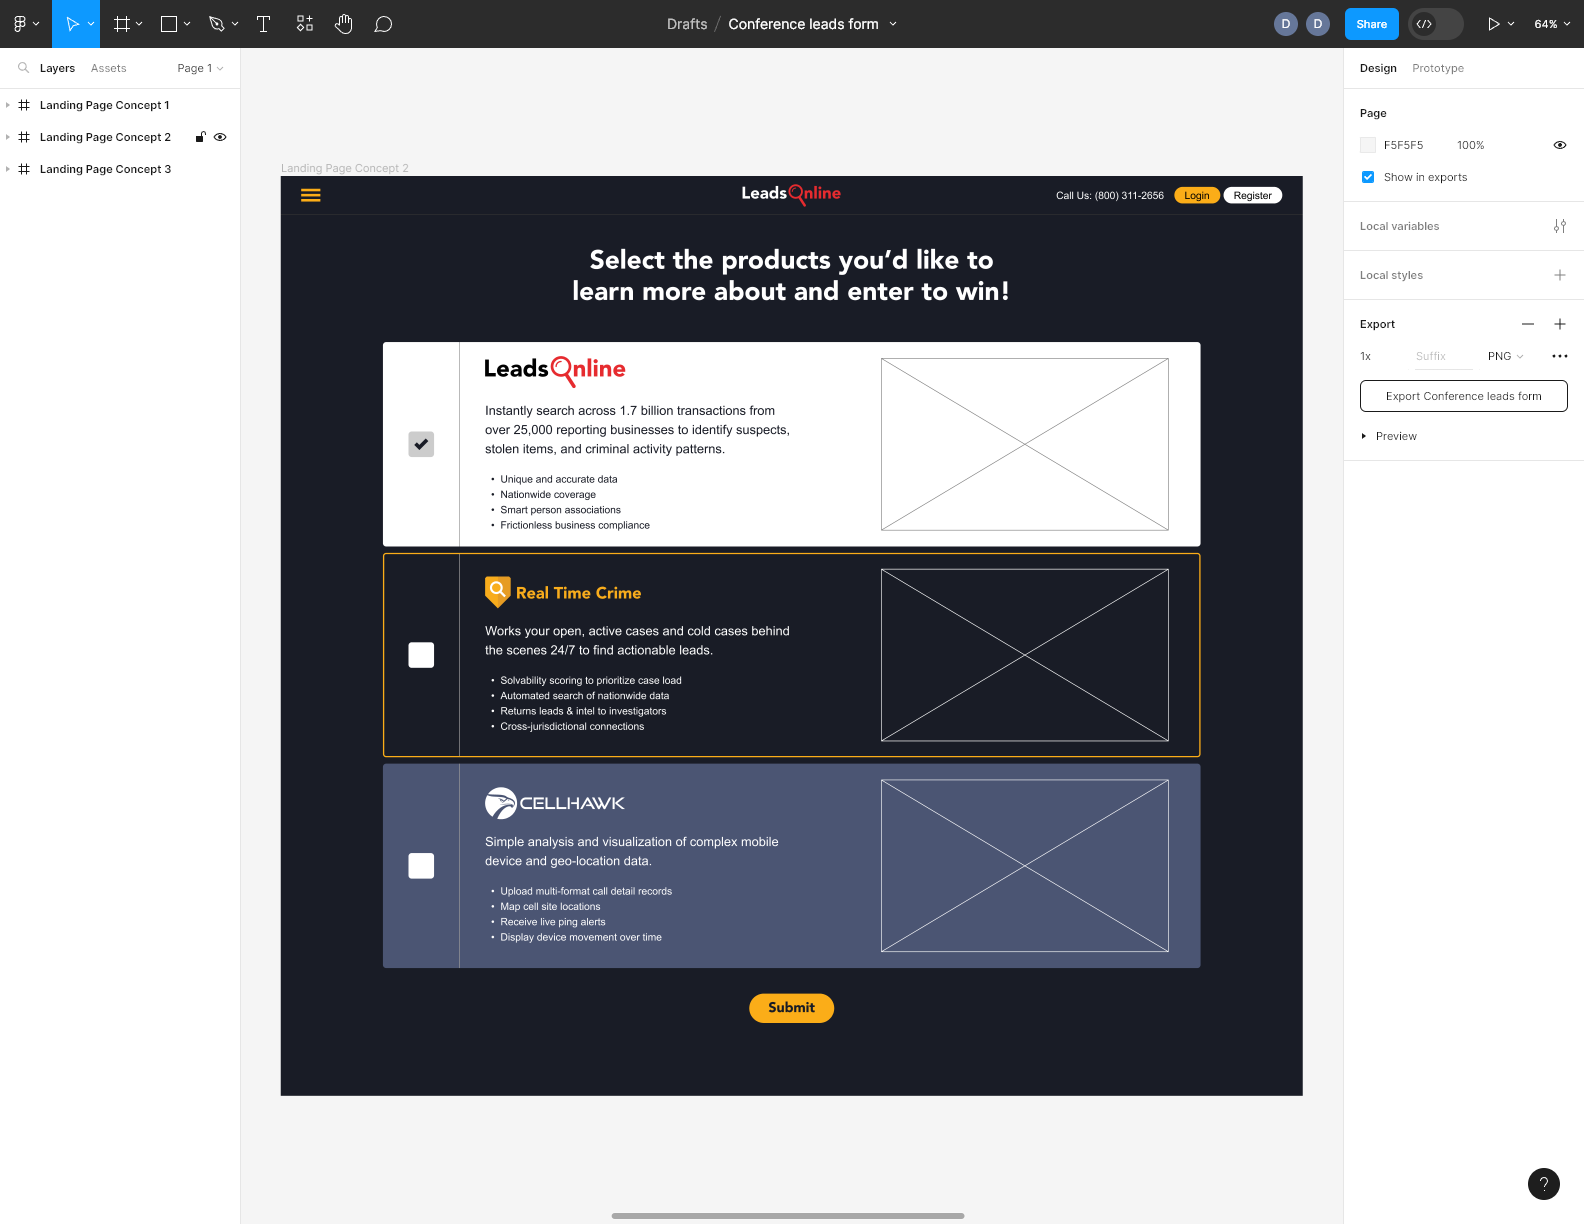
Task: Open Local variables settings icon
Action: click(1560, 226)
